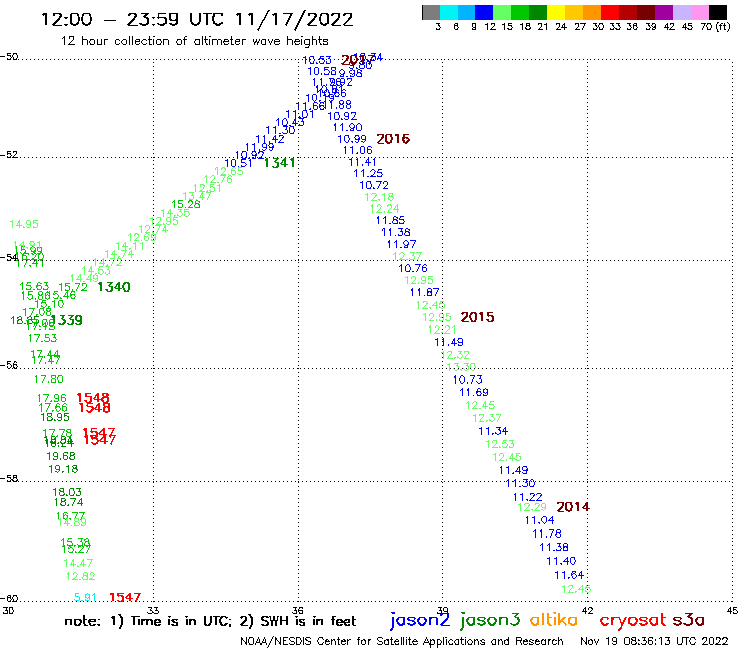The image size is (740, 650).
Task: Click the wave height value '11.40'
Action: click(x=561, y=561)
